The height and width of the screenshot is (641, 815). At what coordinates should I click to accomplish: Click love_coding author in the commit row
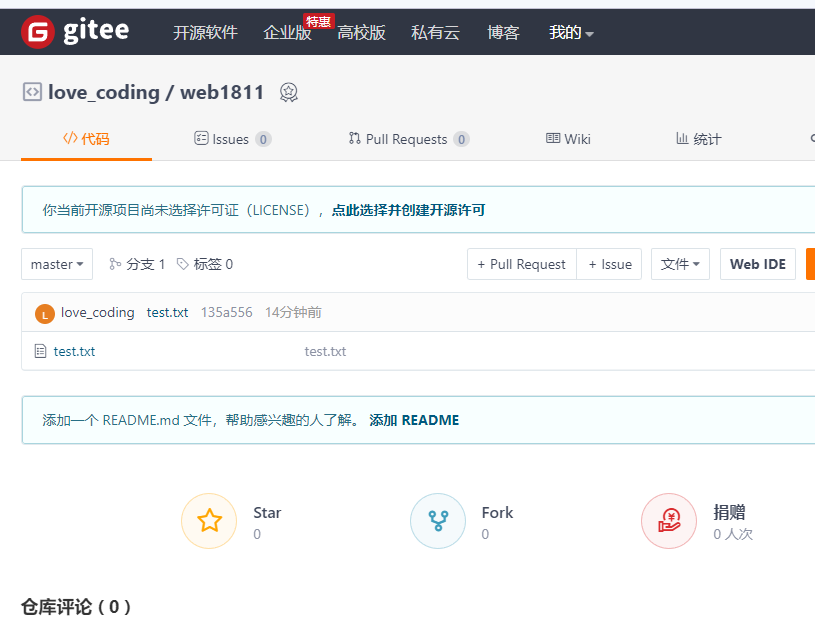tap(98, 312)
